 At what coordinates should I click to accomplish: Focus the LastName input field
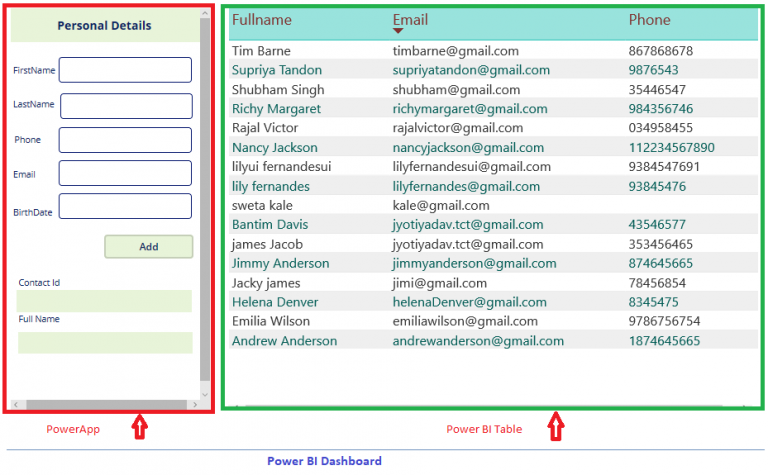(x=126, y=106)
